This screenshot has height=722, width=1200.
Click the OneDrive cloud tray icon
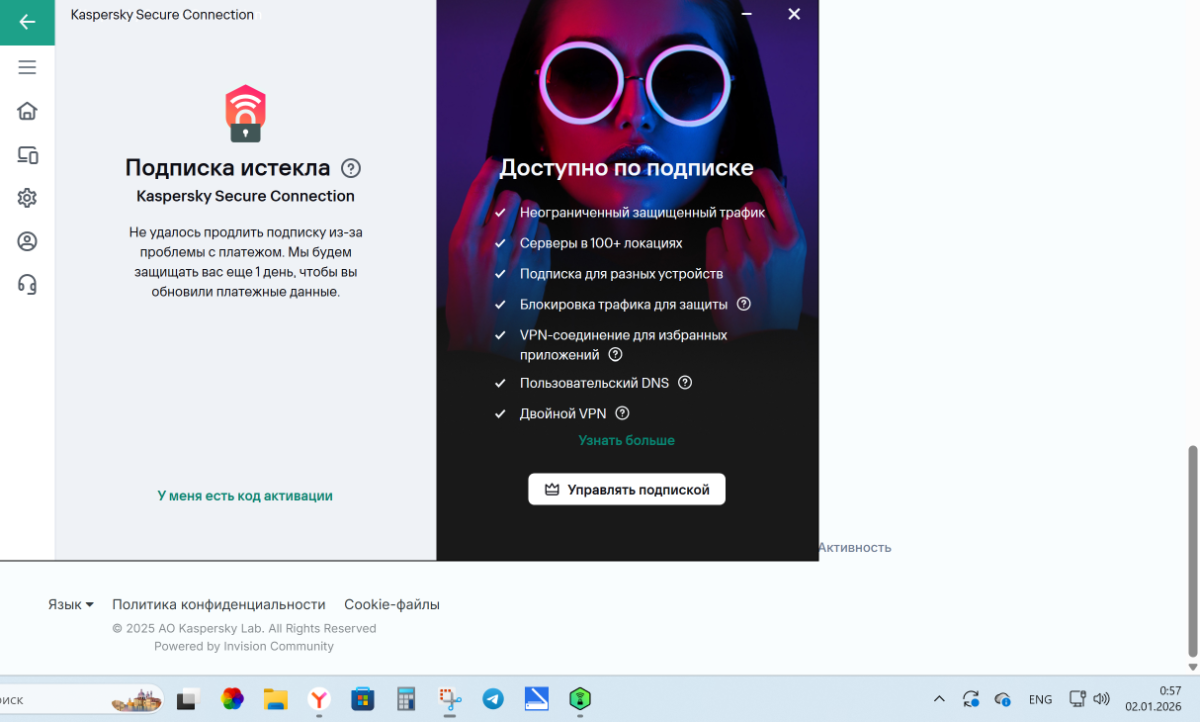point(1003,699)
